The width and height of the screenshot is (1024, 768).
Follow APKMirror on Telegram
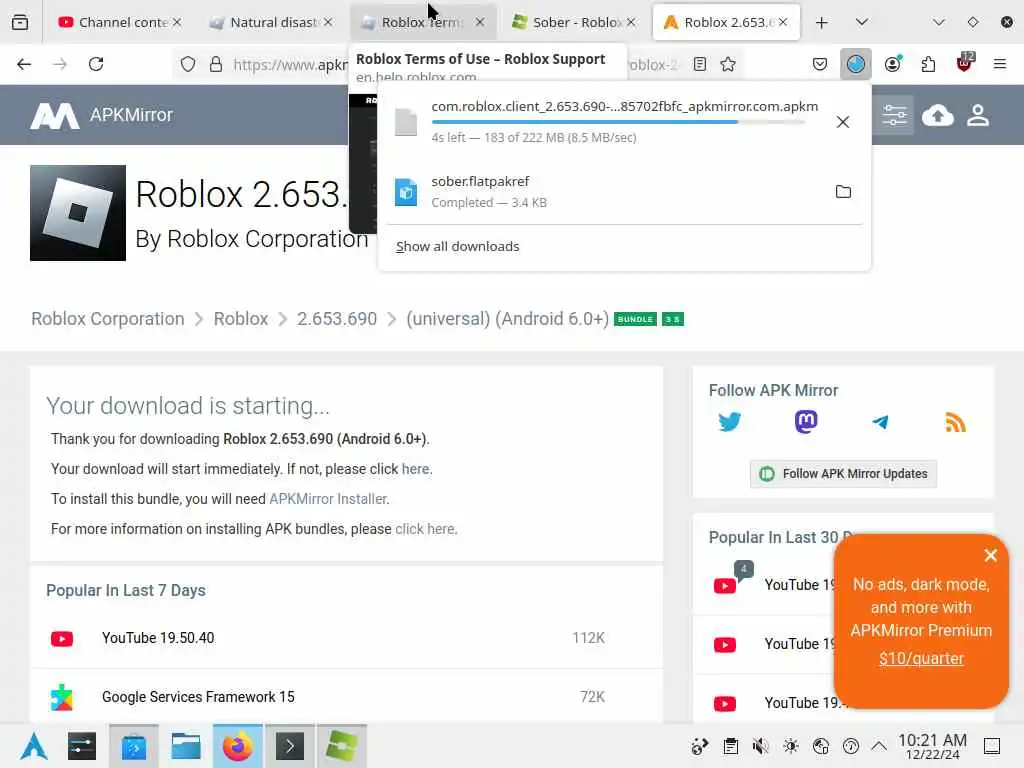tap(880, 422)
